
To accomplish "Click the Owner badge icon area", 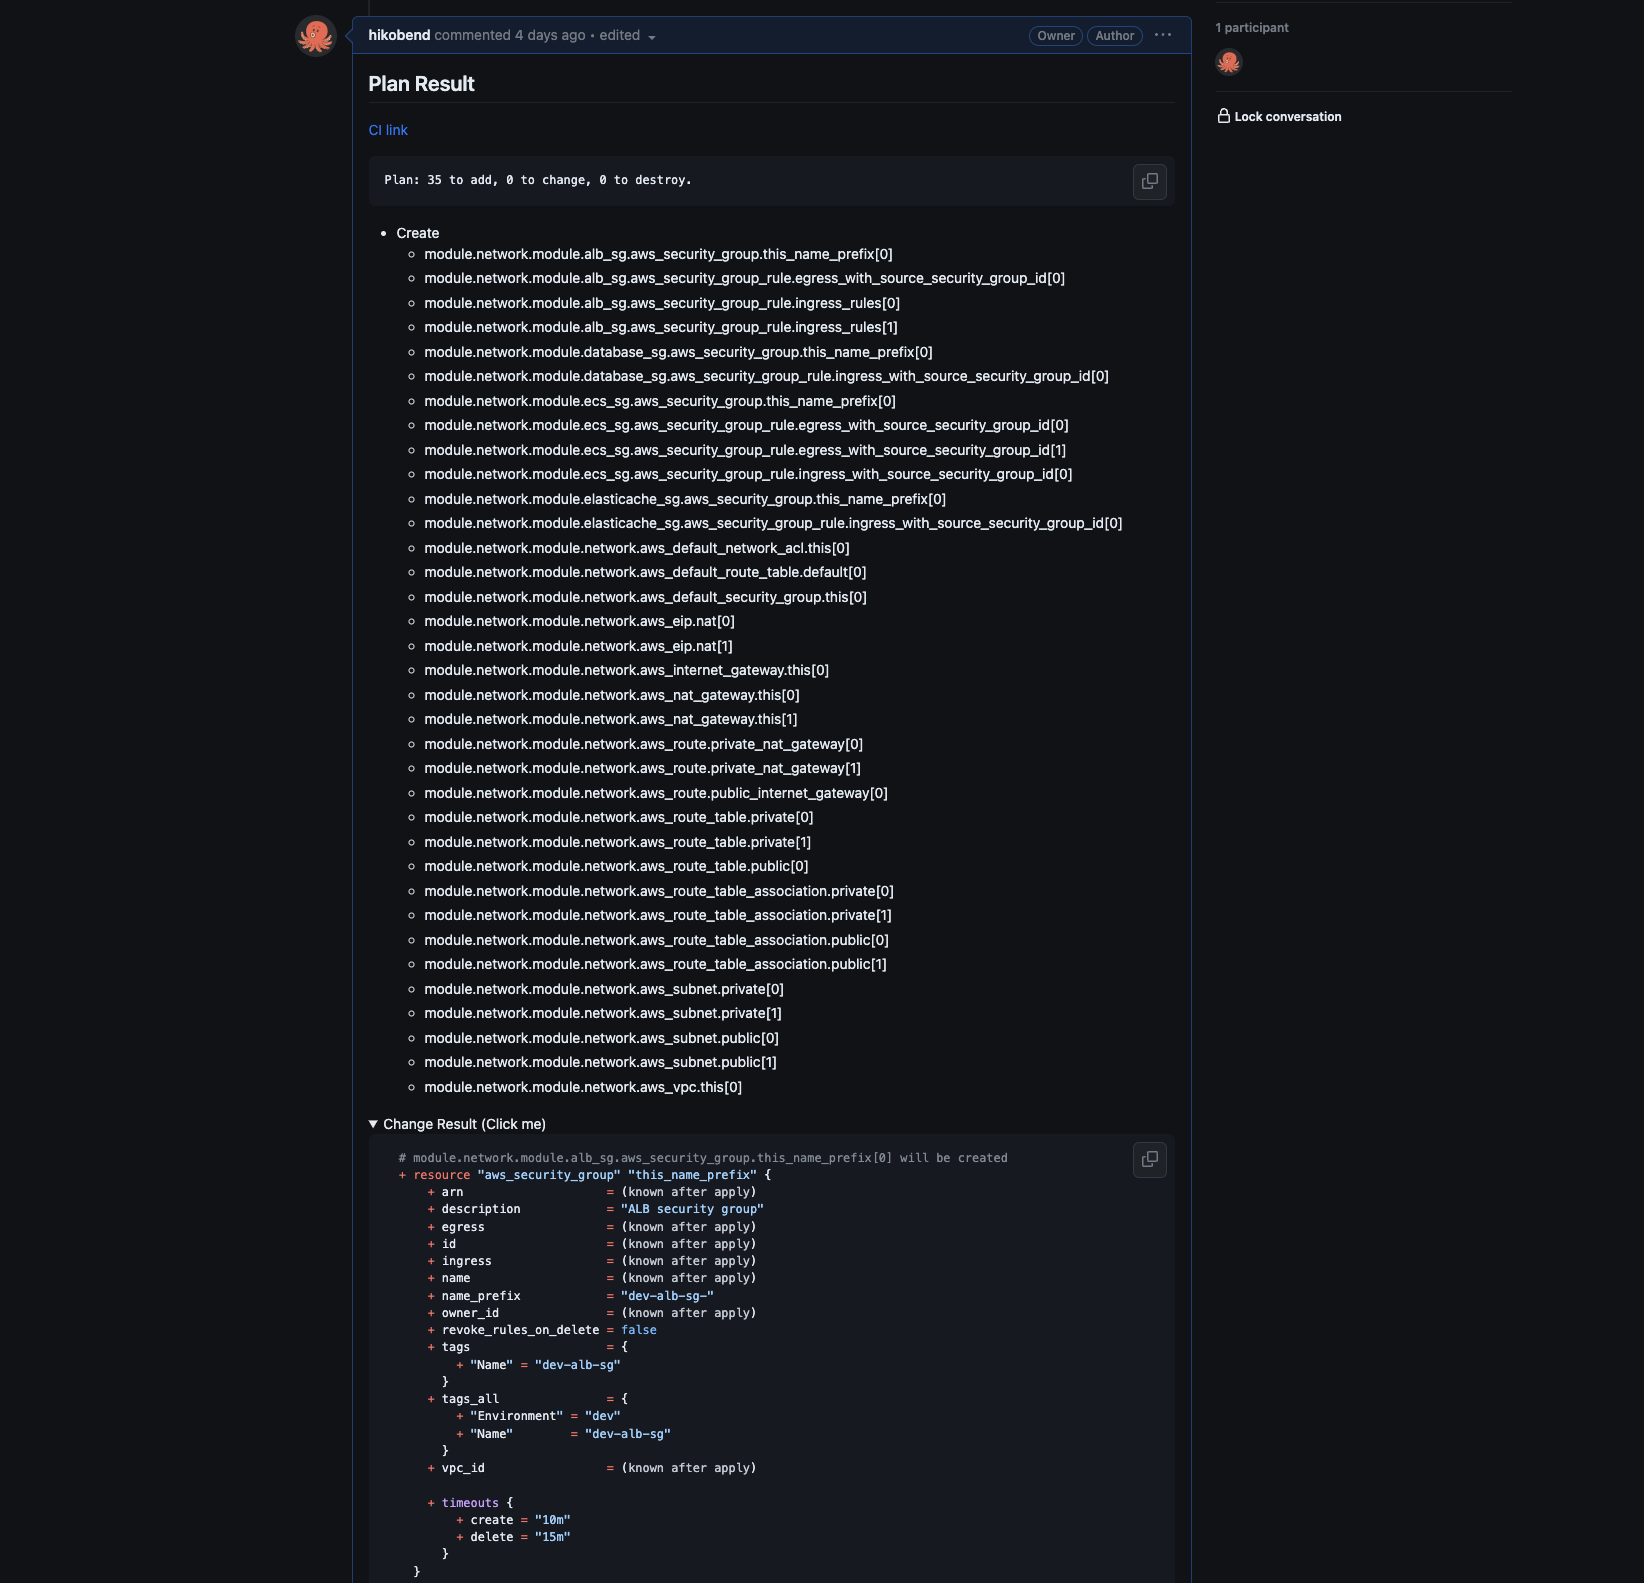I will point(1055,35).
